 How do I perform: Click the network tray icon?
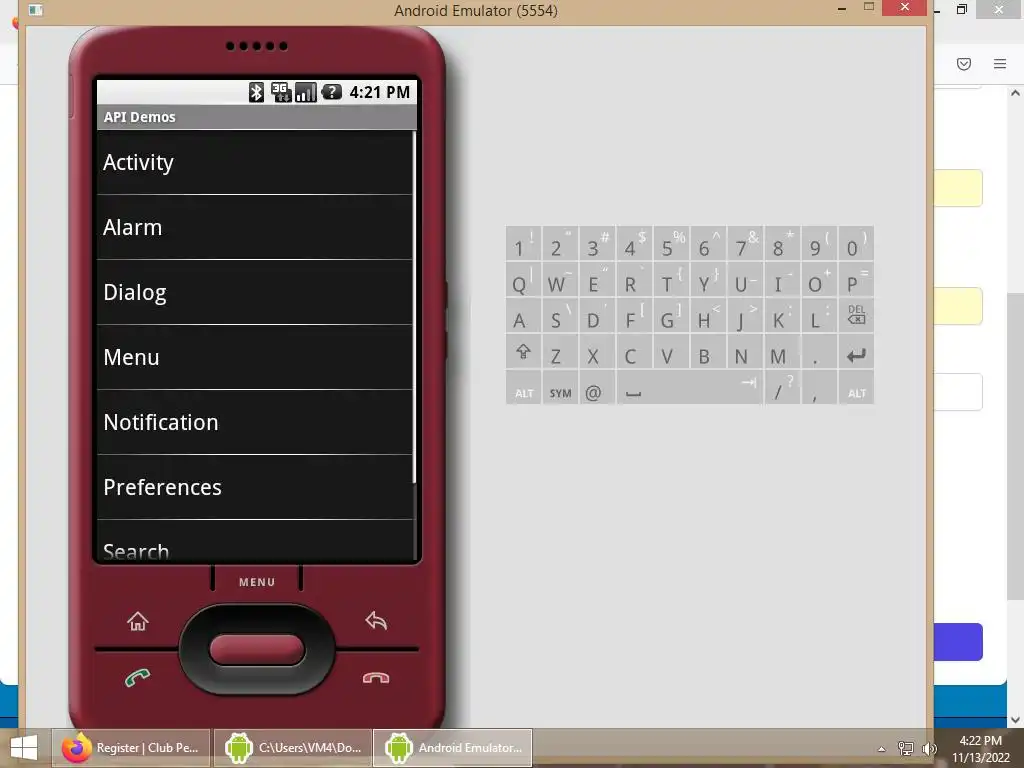pyautogui.click(x=906, y=748)
